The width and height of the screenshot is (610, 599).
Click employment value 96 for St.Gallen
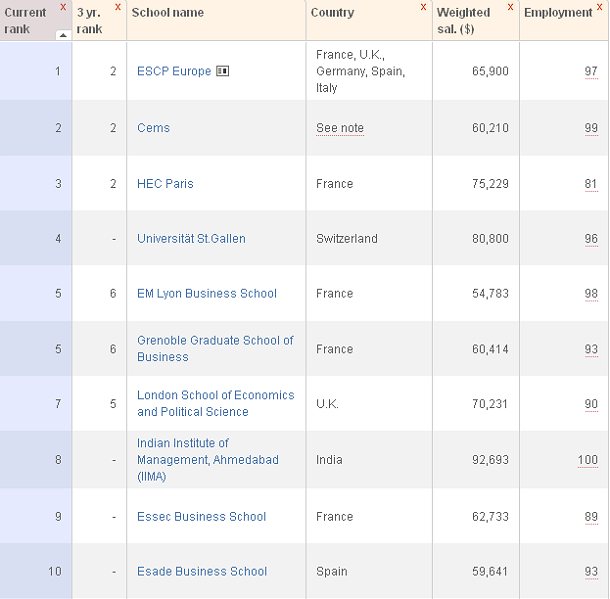pos(591,238)
